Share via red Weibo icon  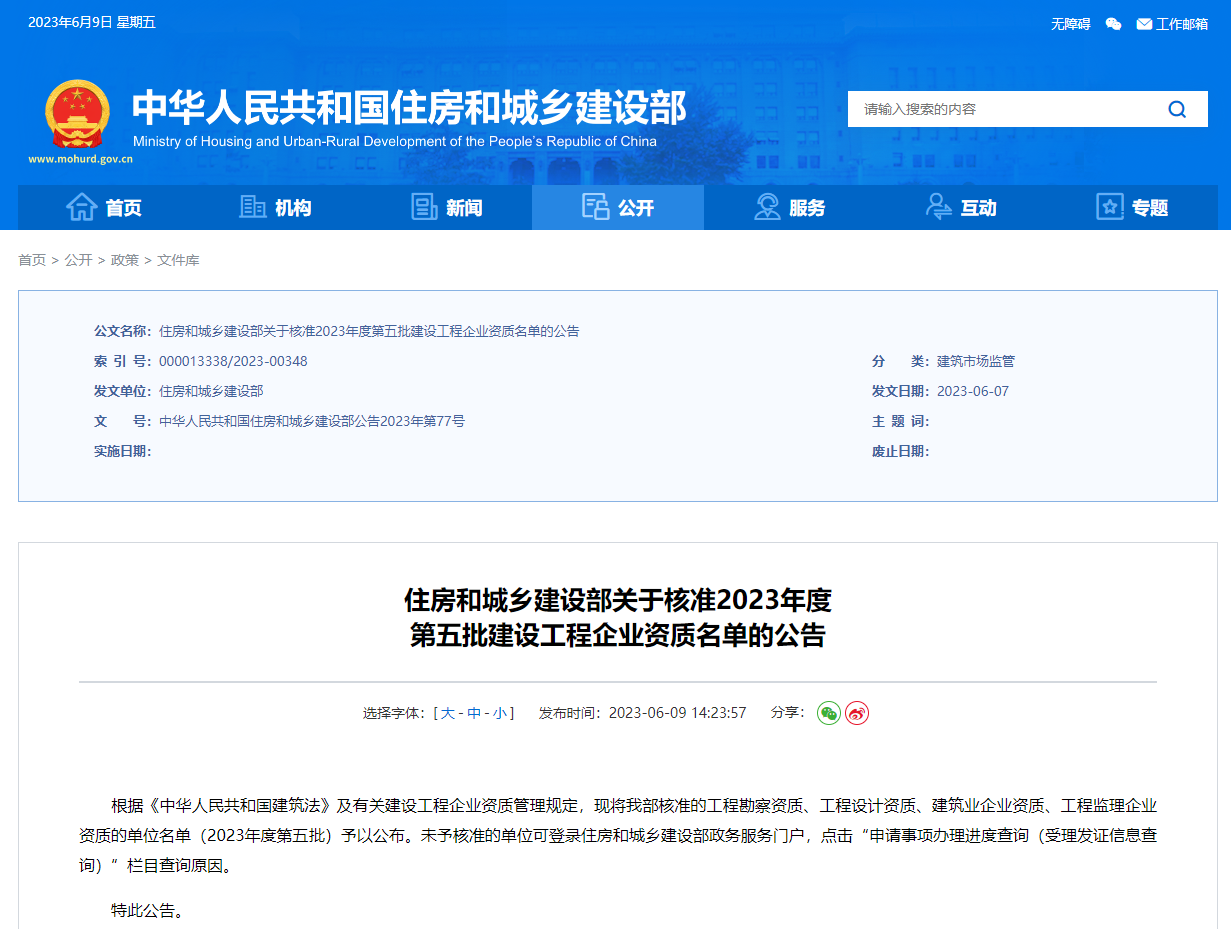pyautogui.click(x=857, y=713)
